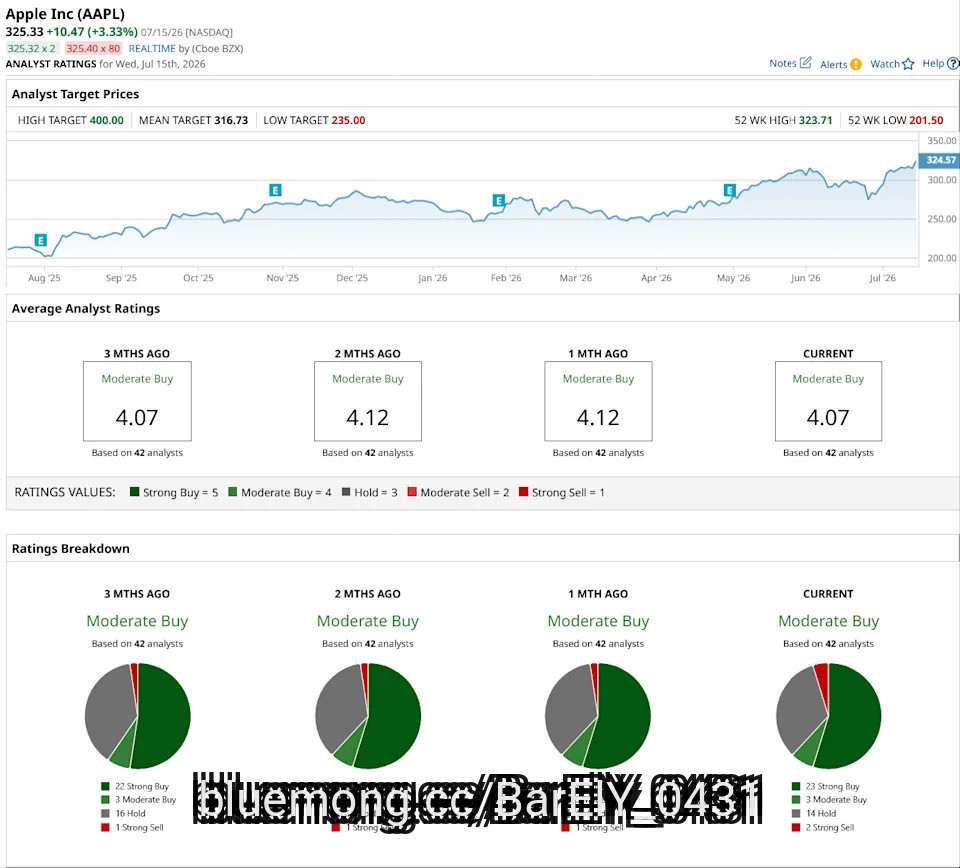Click 1 Strong Sell under 3 MTHS AGO pie
The image size is (960, 868).
point(132,828)
